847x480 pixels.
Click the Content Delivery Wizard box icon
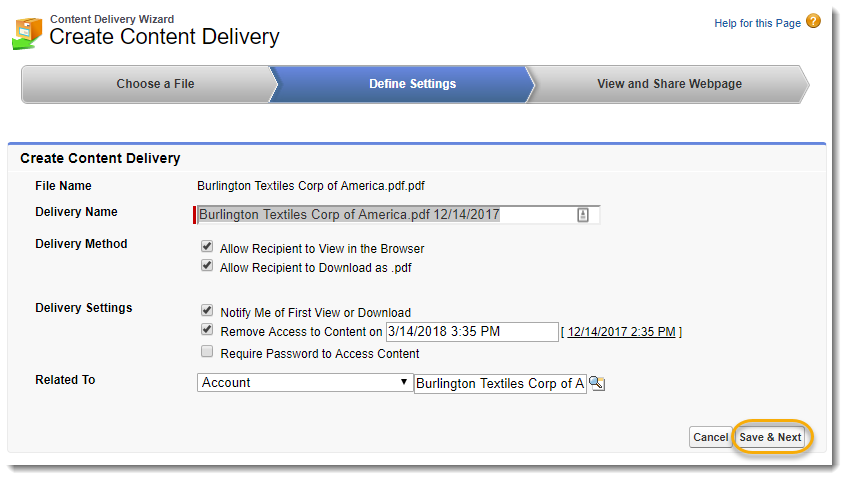click(x=27, y=33)
